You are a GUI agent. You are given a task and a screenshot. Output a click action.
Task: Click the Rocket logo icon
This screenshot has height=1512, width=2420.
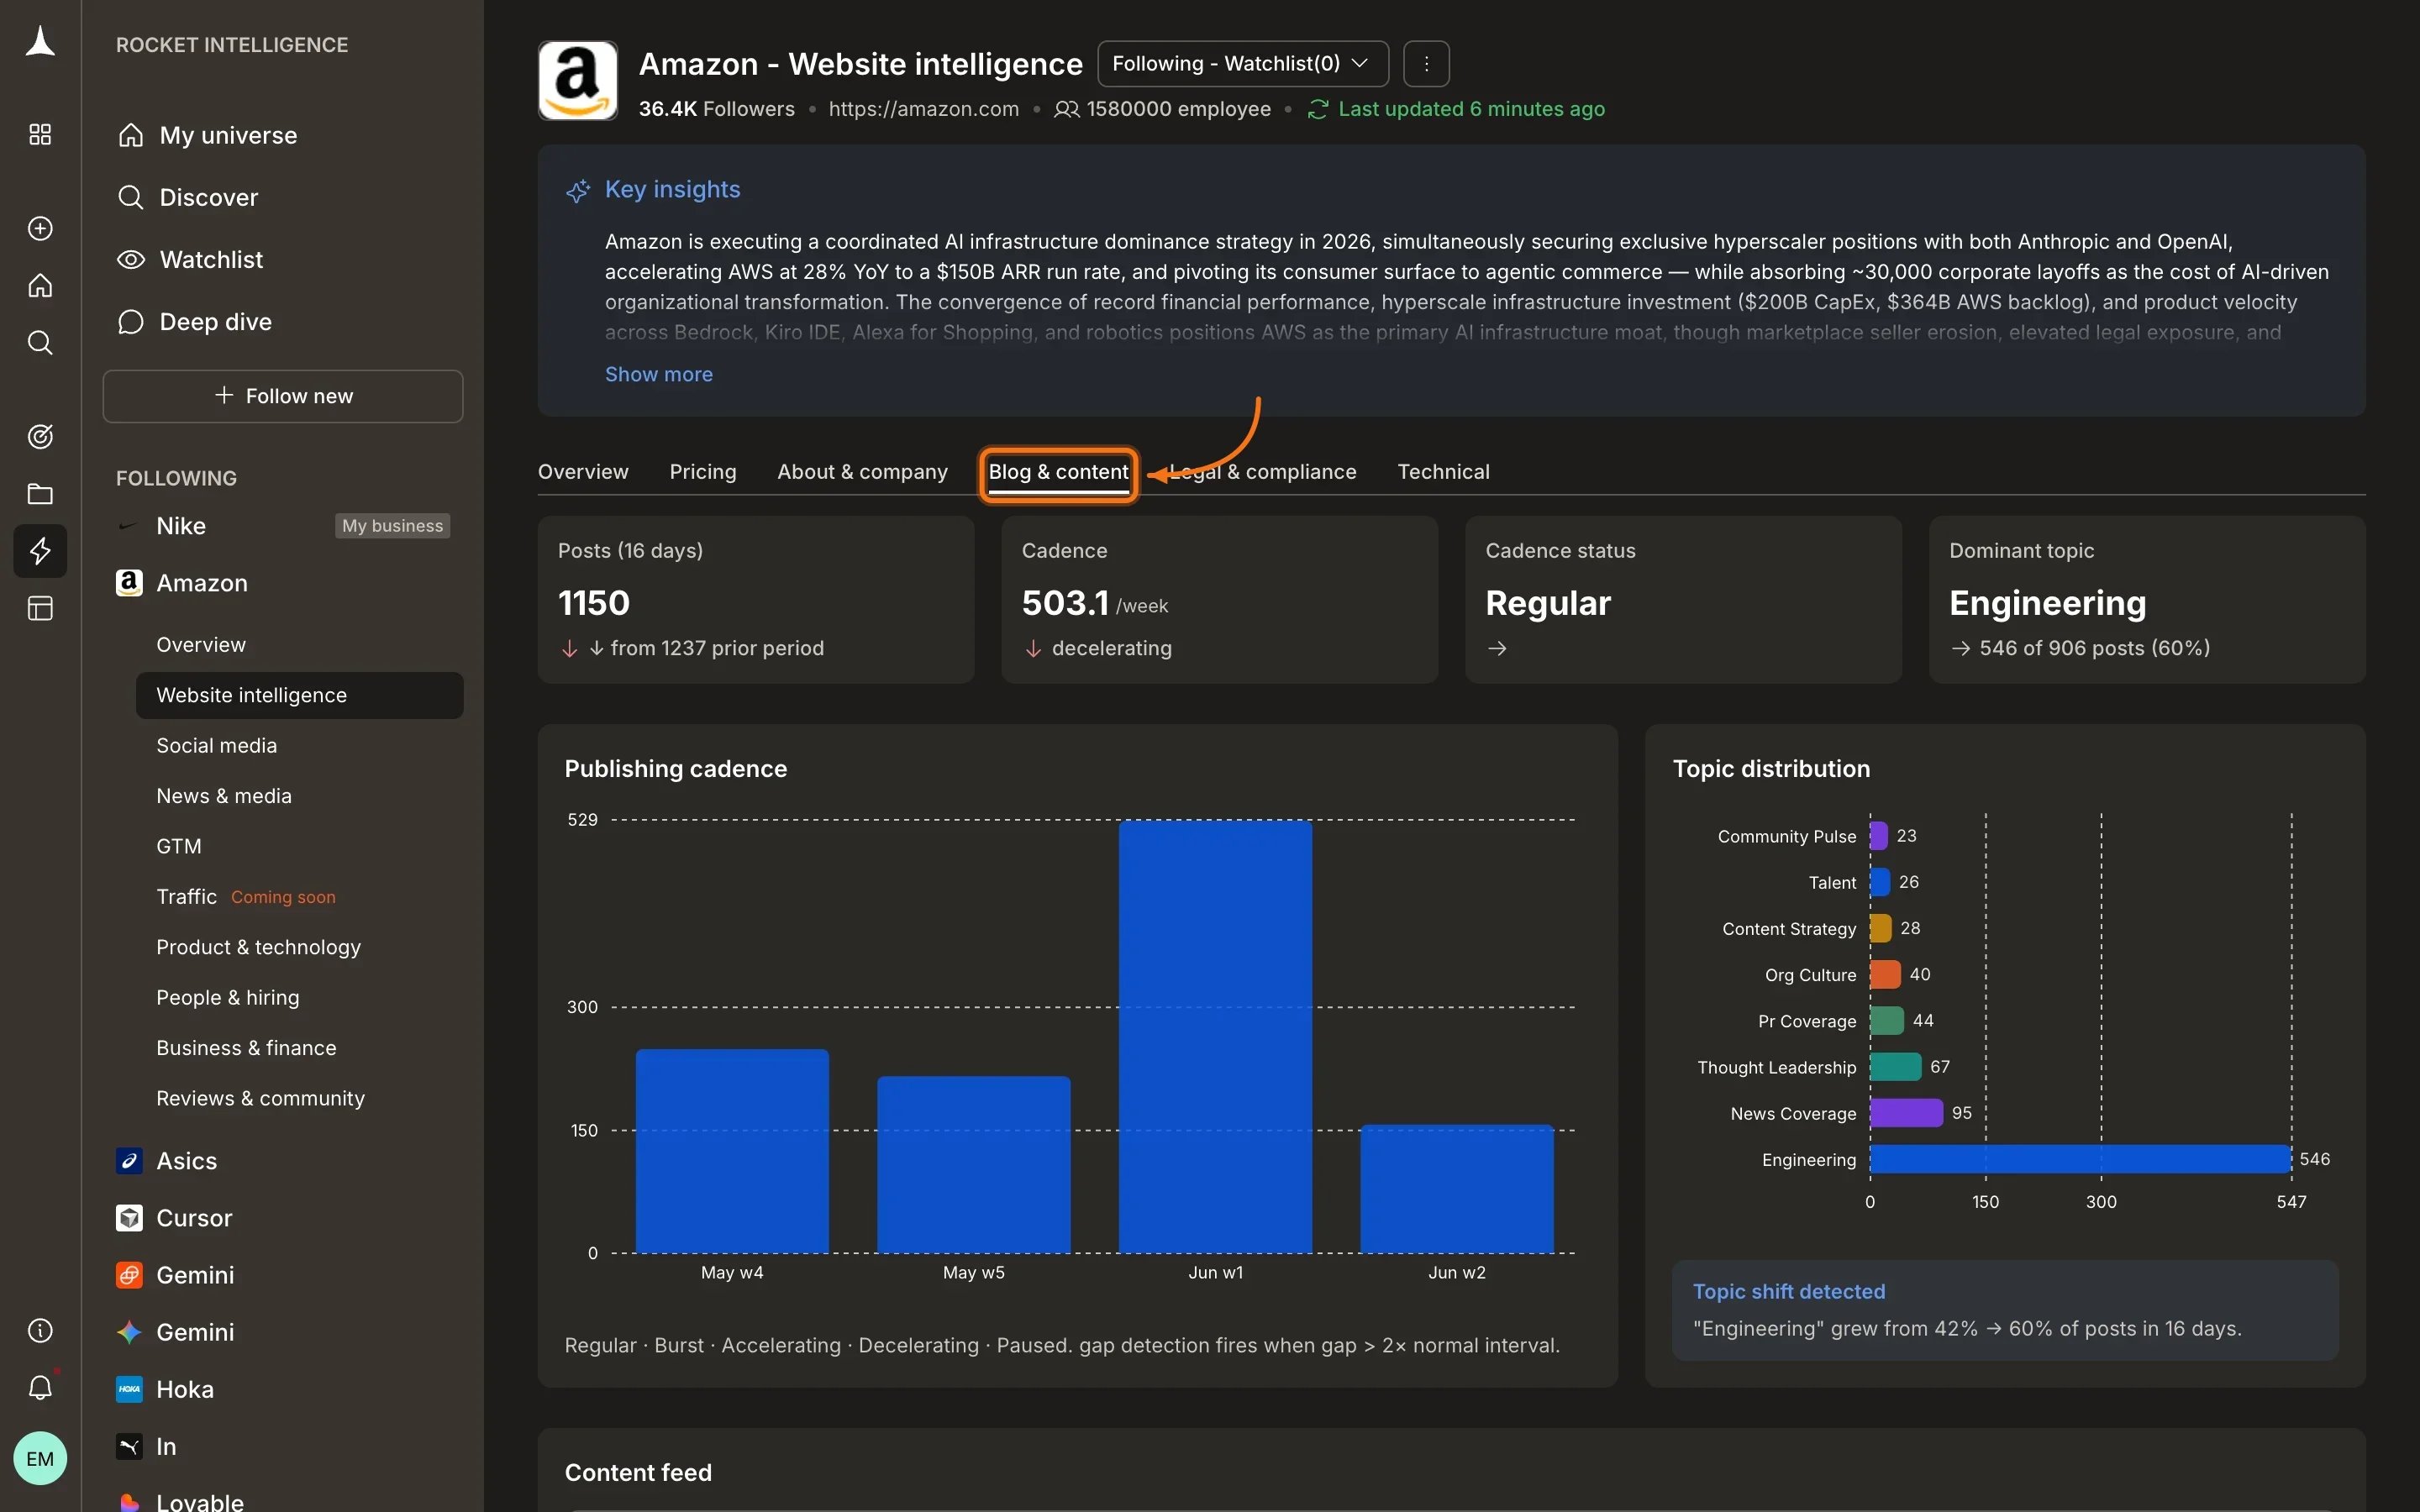click(x=40, y=43)
